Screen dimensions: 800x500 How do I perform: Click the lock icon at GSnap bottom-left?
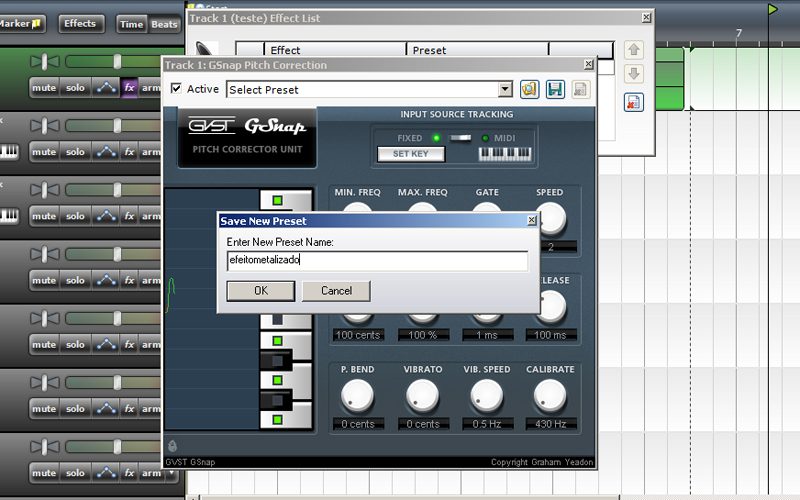172,445
